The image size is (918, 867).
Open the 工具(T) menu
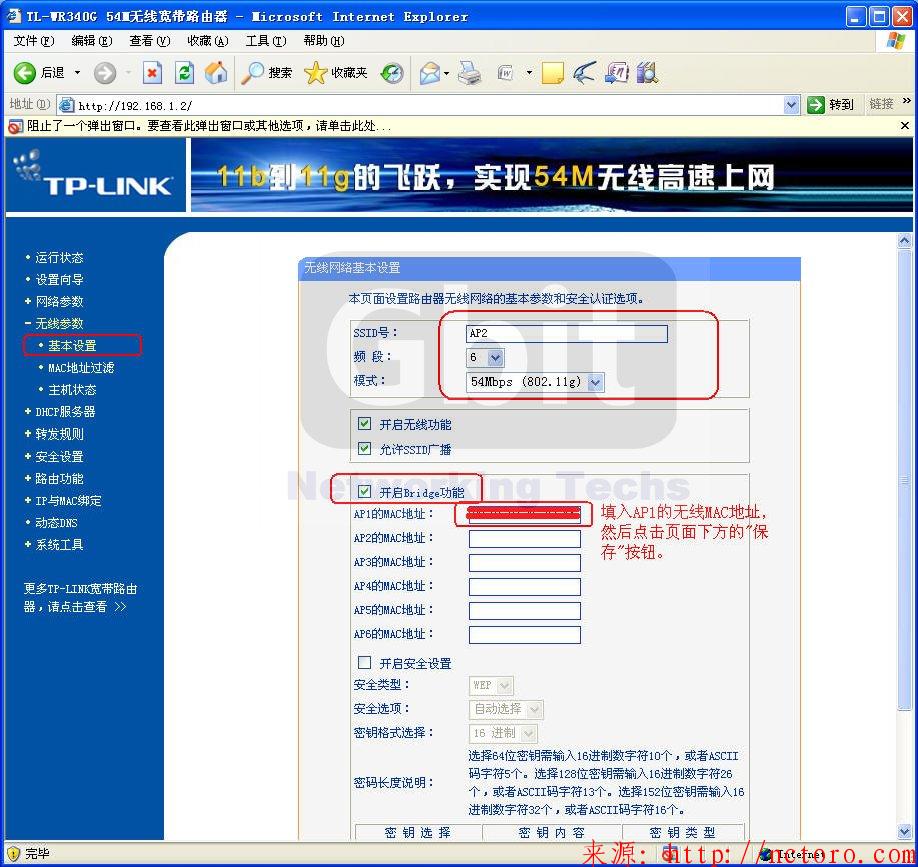click(x=266, y=40)
